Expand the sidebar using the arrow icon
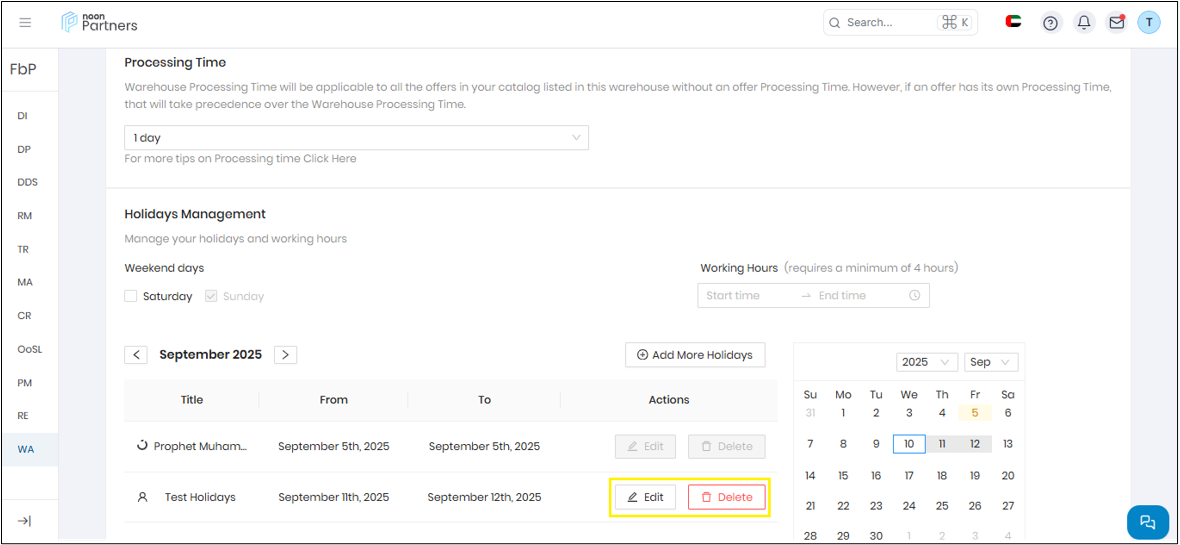 click(x=25, y=521)
